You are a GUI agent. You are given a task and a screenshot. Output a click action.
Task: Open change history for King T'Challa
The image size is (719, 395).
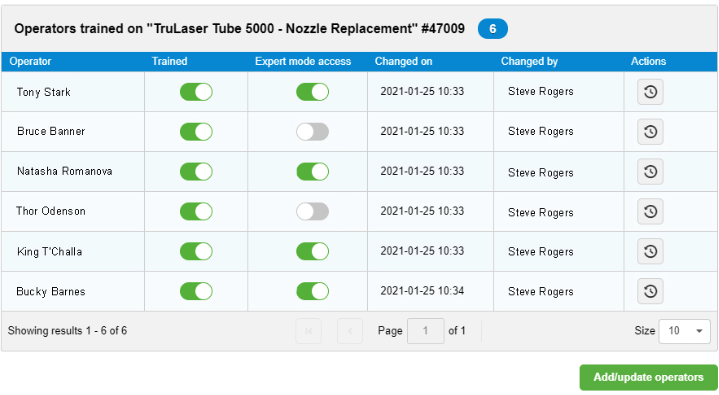pos(650,251)
